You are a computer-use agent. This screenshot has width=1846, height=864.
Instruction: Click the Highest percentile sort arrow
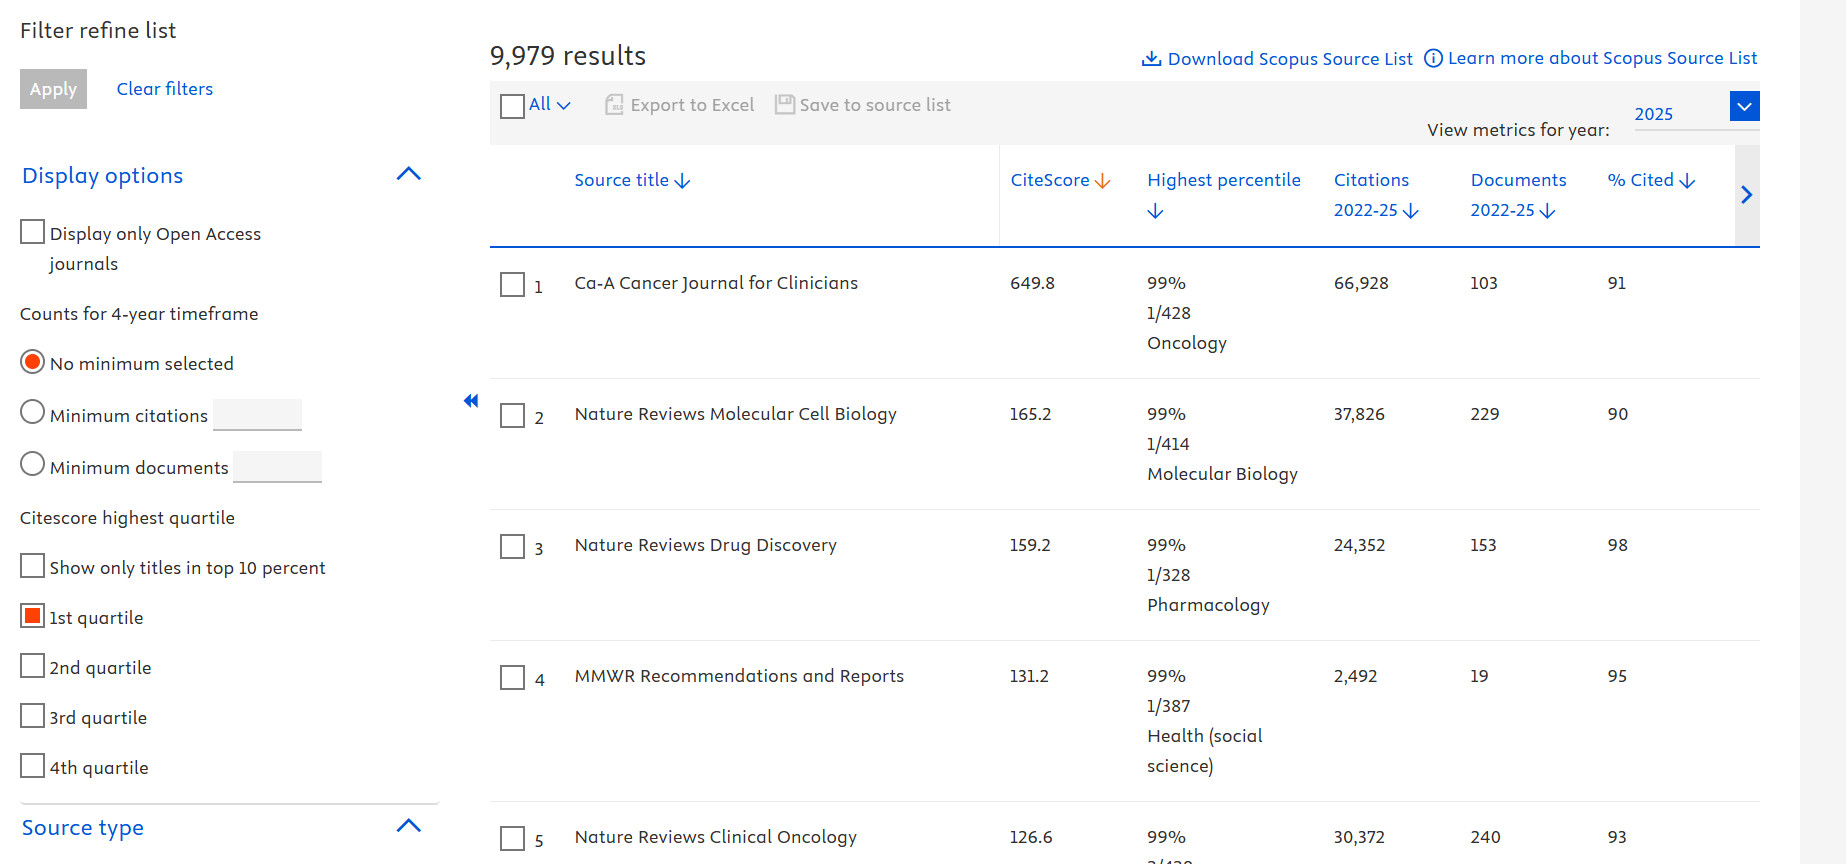click(1155, 211)
